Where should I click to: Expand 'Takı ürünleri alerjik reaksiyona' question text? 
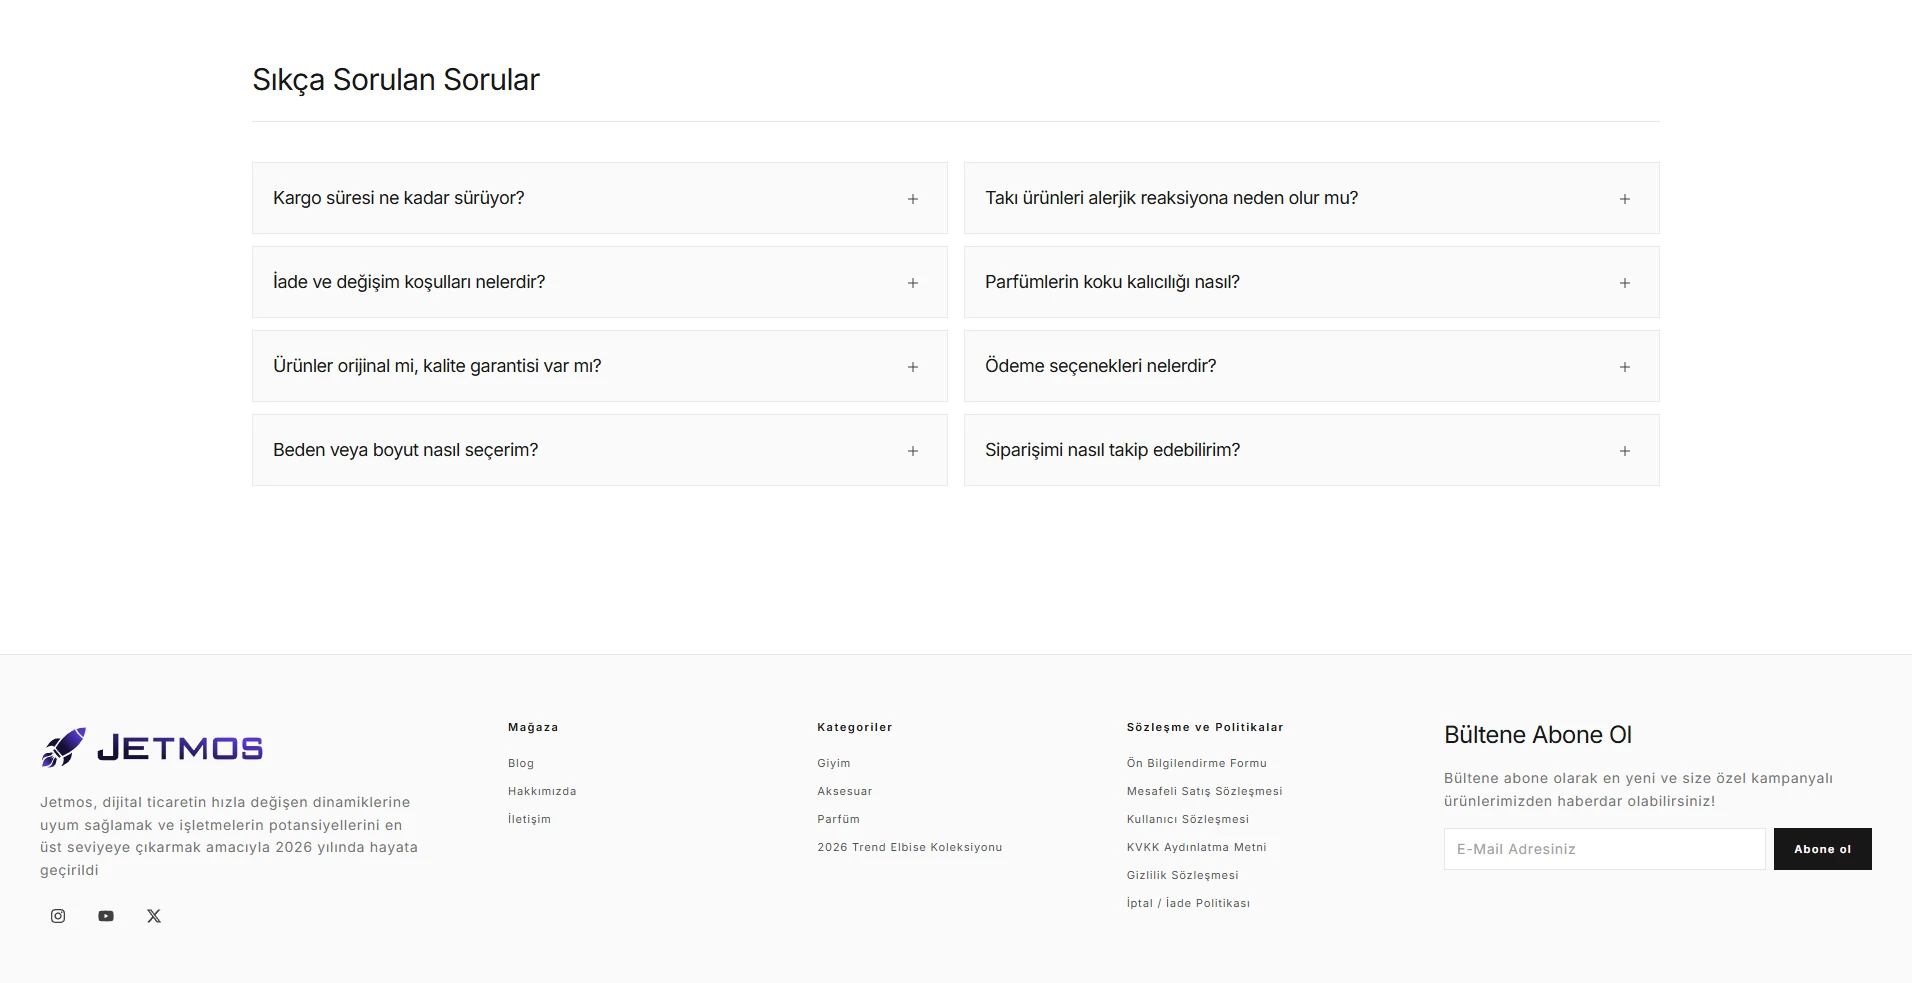tap(1171, 198)
